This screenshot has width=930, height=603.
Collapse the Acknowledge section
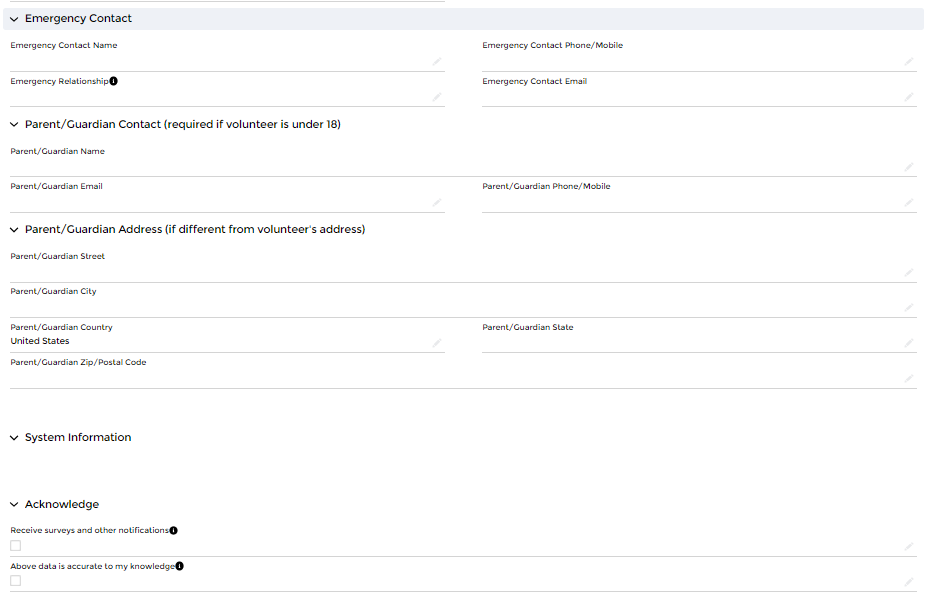coord(14,505)
